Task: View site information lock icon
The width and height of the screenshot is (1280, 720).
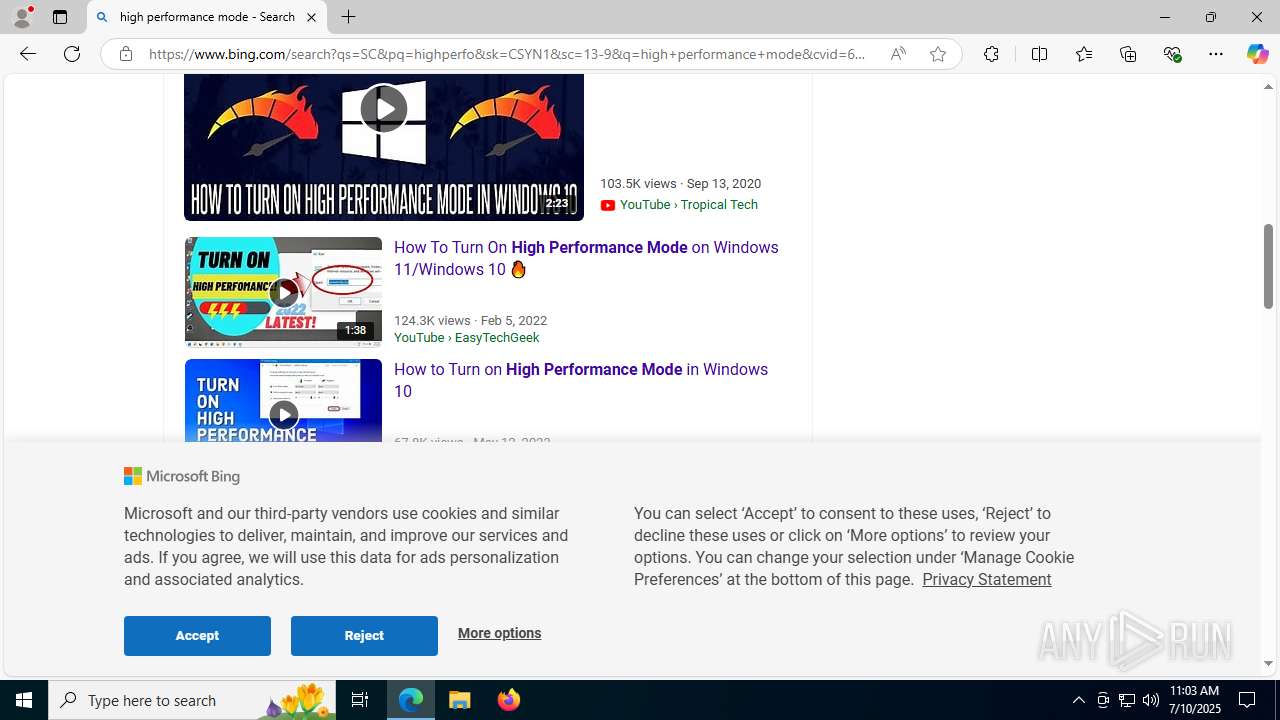Action: coord(125,54)
